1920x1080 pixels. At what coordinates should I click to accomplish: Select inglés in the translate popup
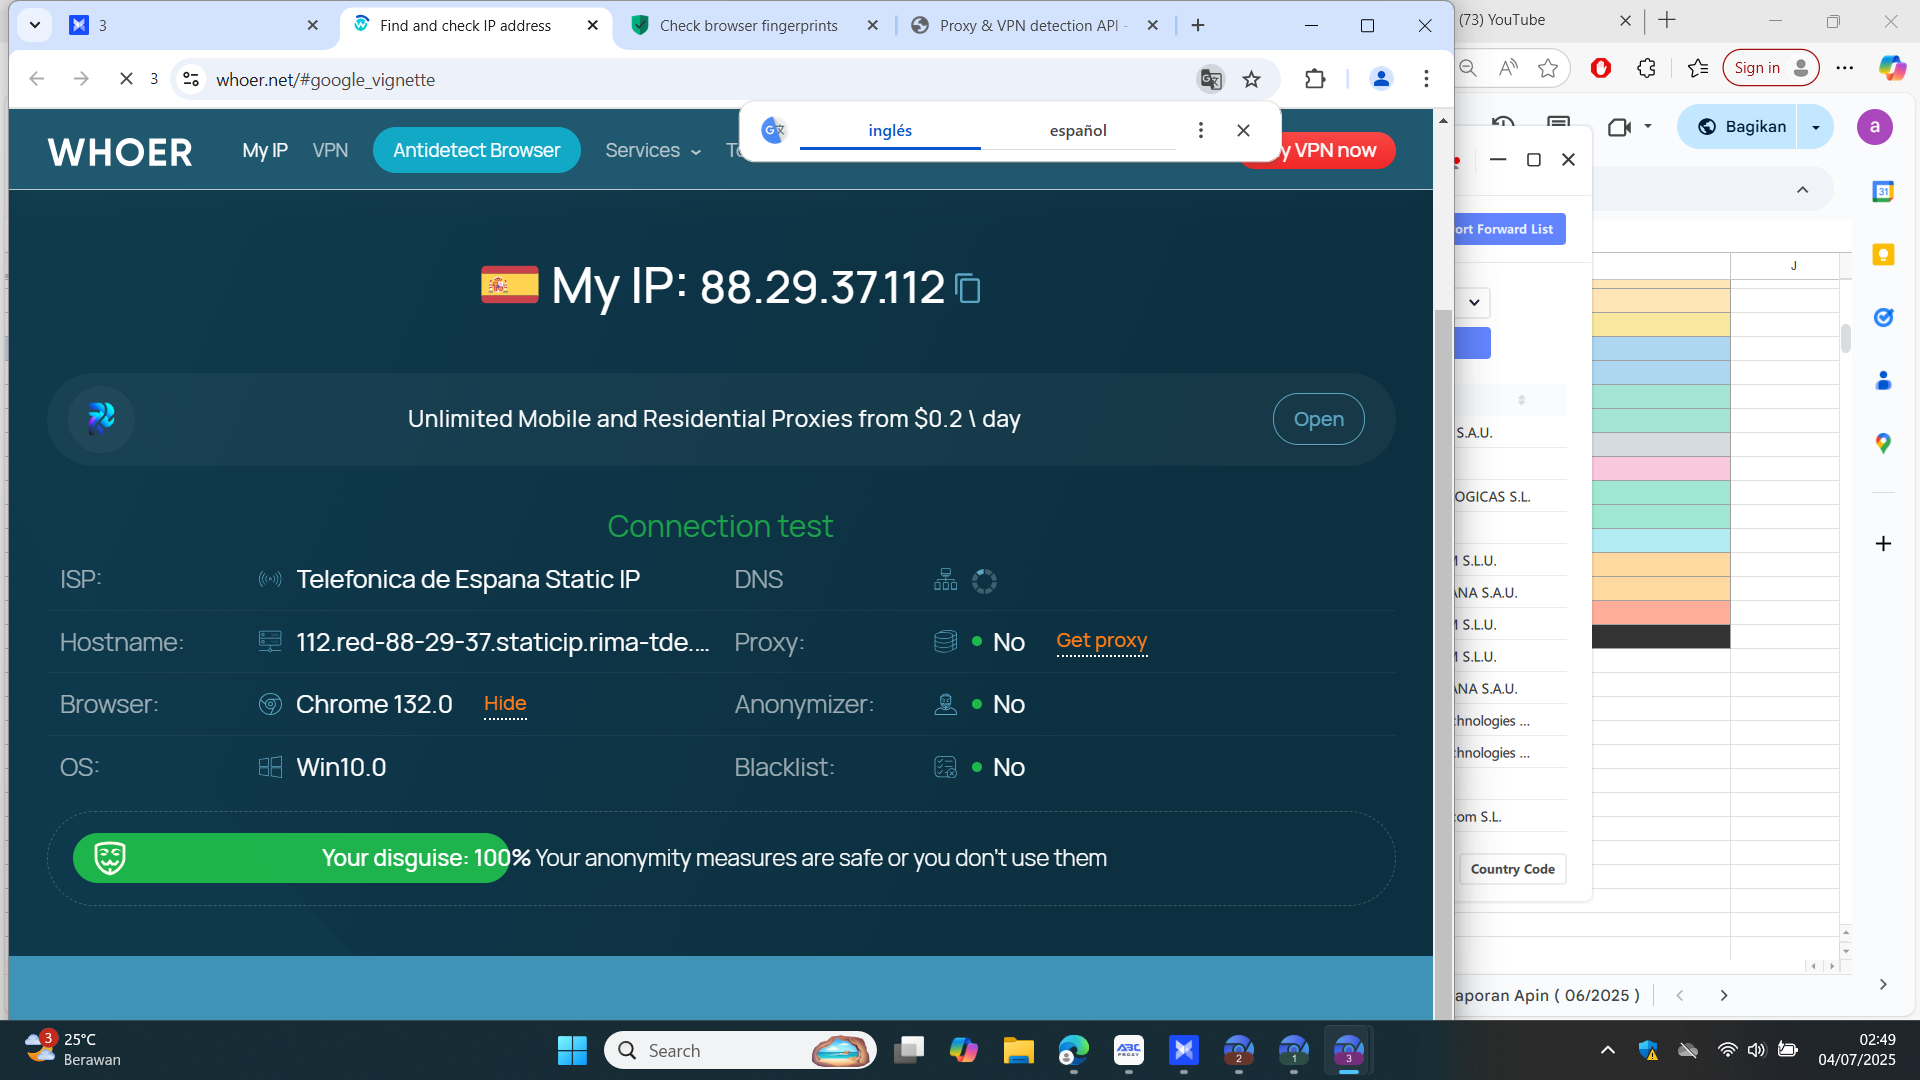click(x=889, y=130)
